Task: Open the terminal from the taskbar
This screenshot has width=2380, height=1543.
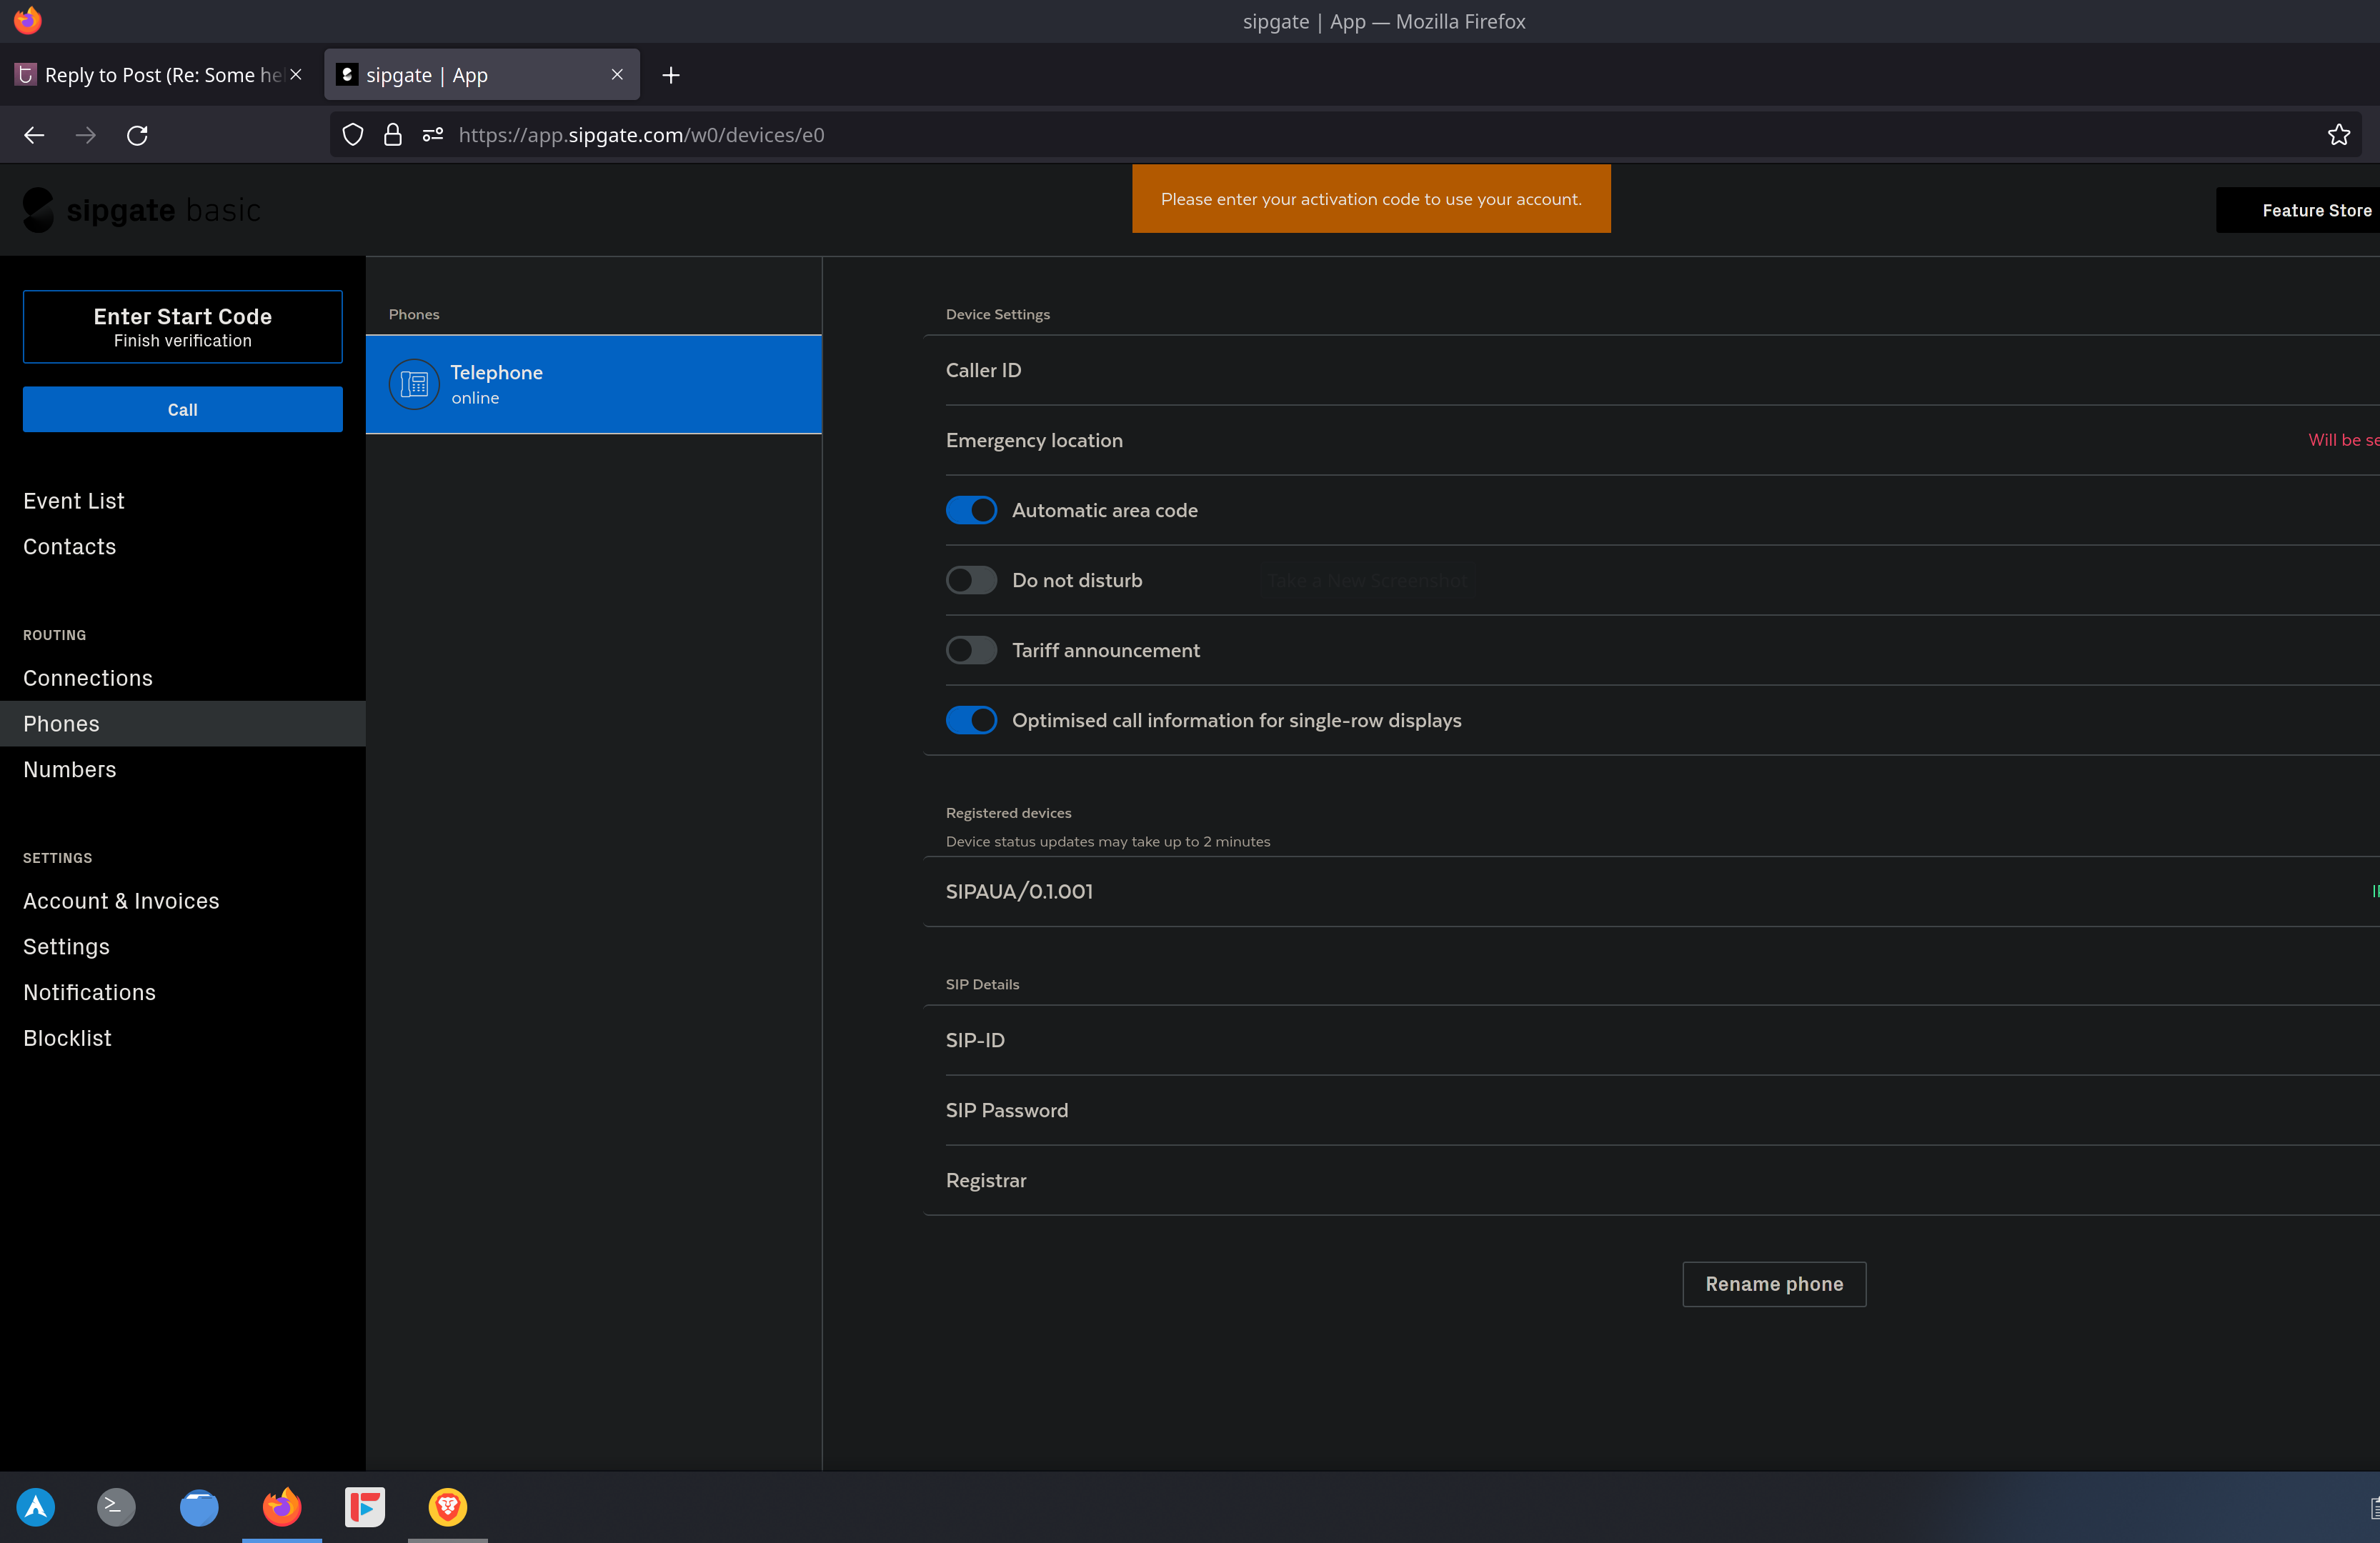Action: [x=116, y=1507]
